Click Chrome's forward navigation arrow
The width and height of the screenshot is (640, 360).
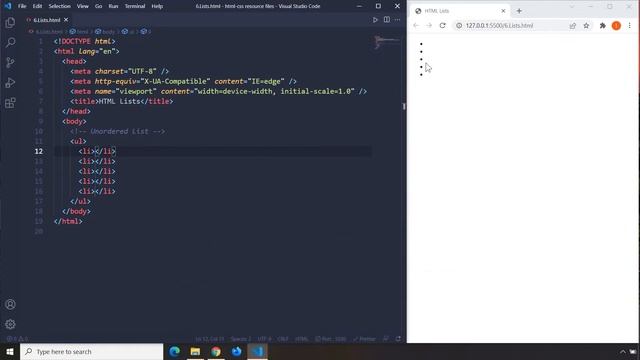click(429, 25)
